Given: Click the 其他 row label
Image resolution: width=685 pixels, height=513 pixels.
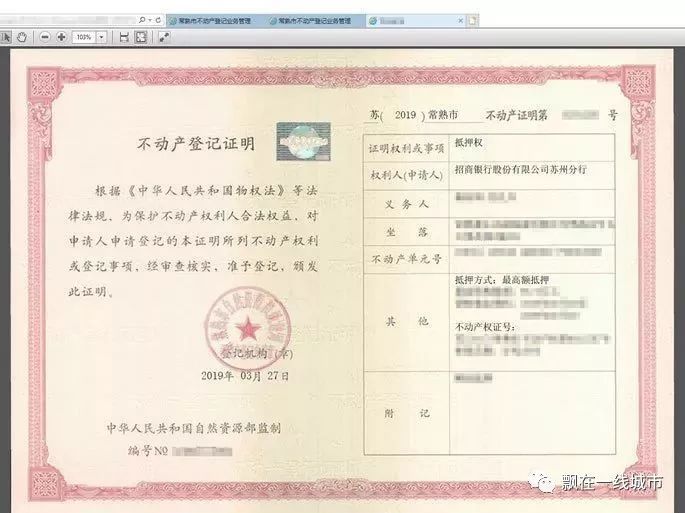Looking at the screenshot, I should click(407, 322).
